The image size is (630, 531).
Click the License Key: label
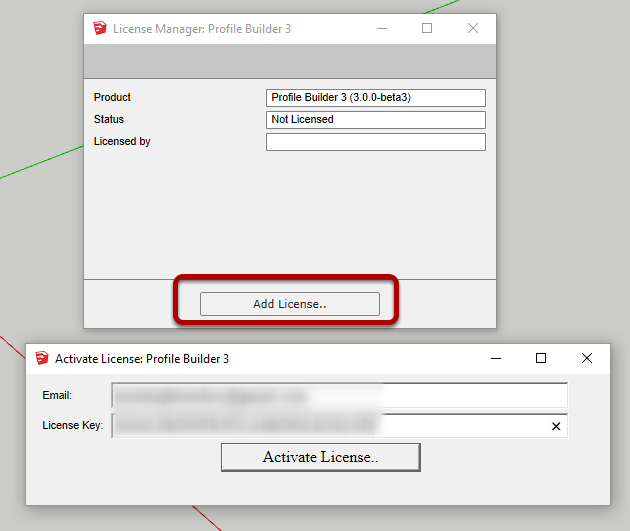(73, 426)
